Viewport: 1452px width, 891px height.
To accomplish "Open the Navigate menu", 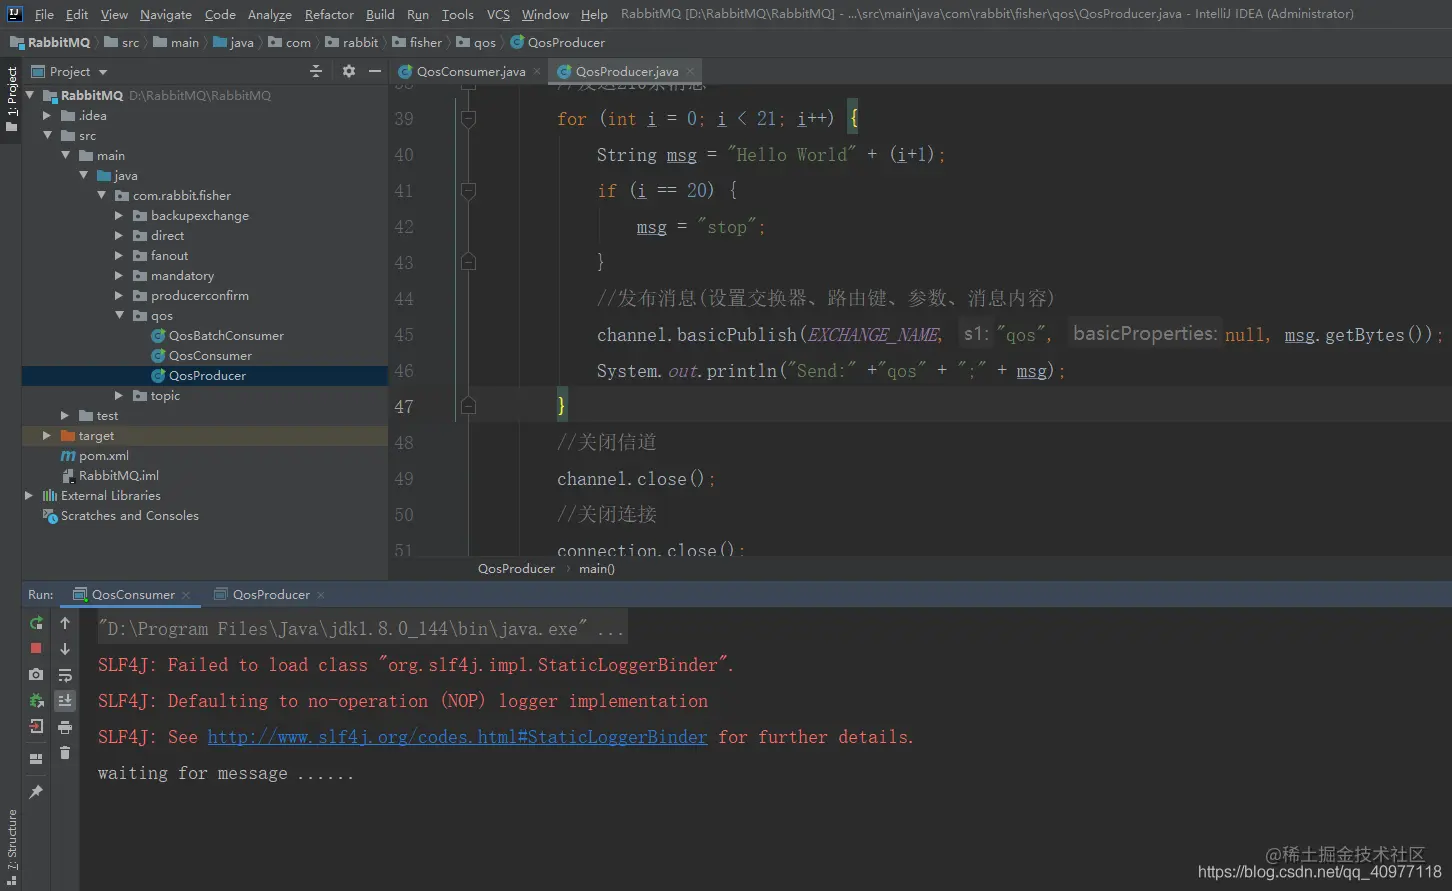I will click(166, 14).
